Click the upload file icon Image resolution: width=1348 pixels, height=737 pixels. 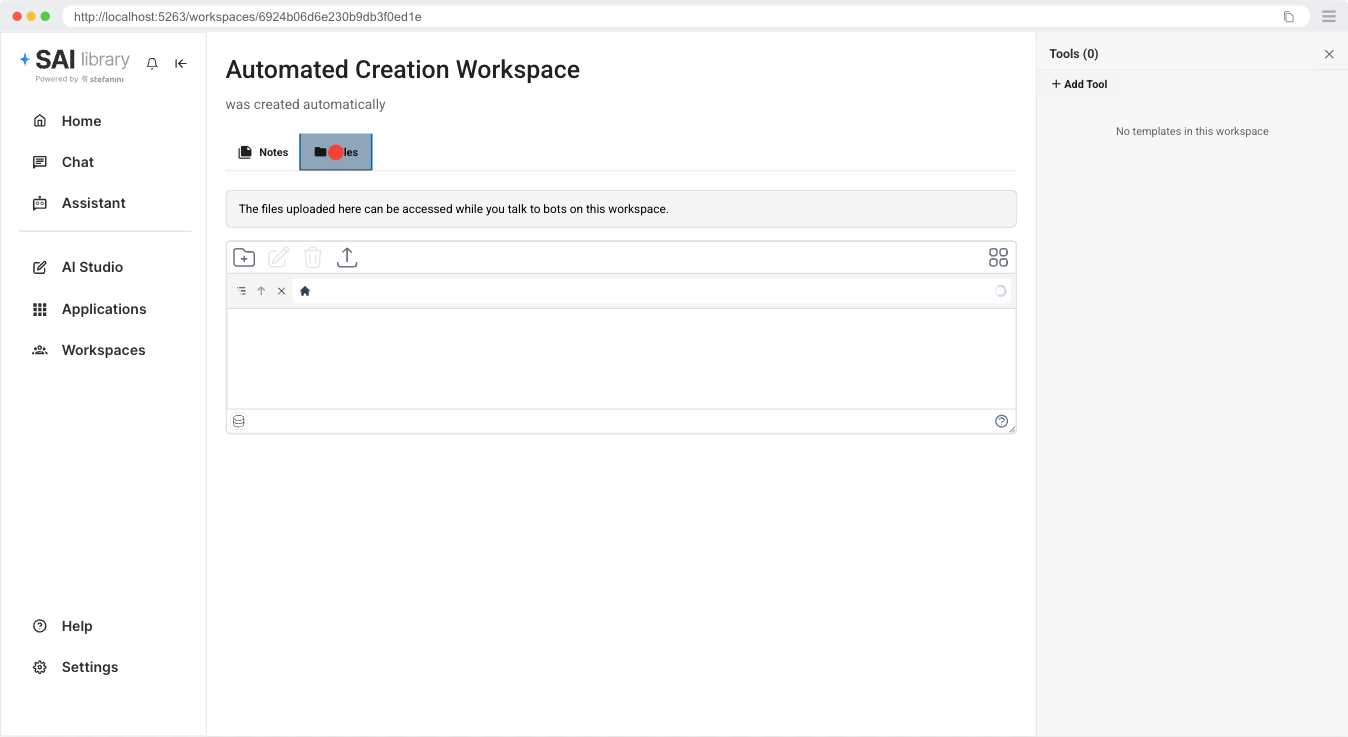click(347, 258)
